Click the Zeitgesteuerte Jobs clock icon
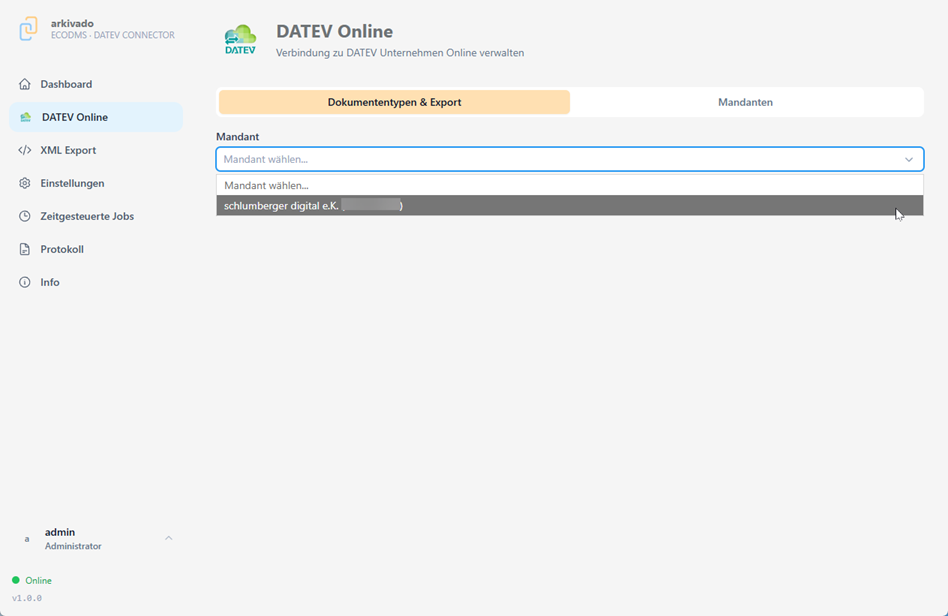The image size is (948, 616). [x=25, y=216]
